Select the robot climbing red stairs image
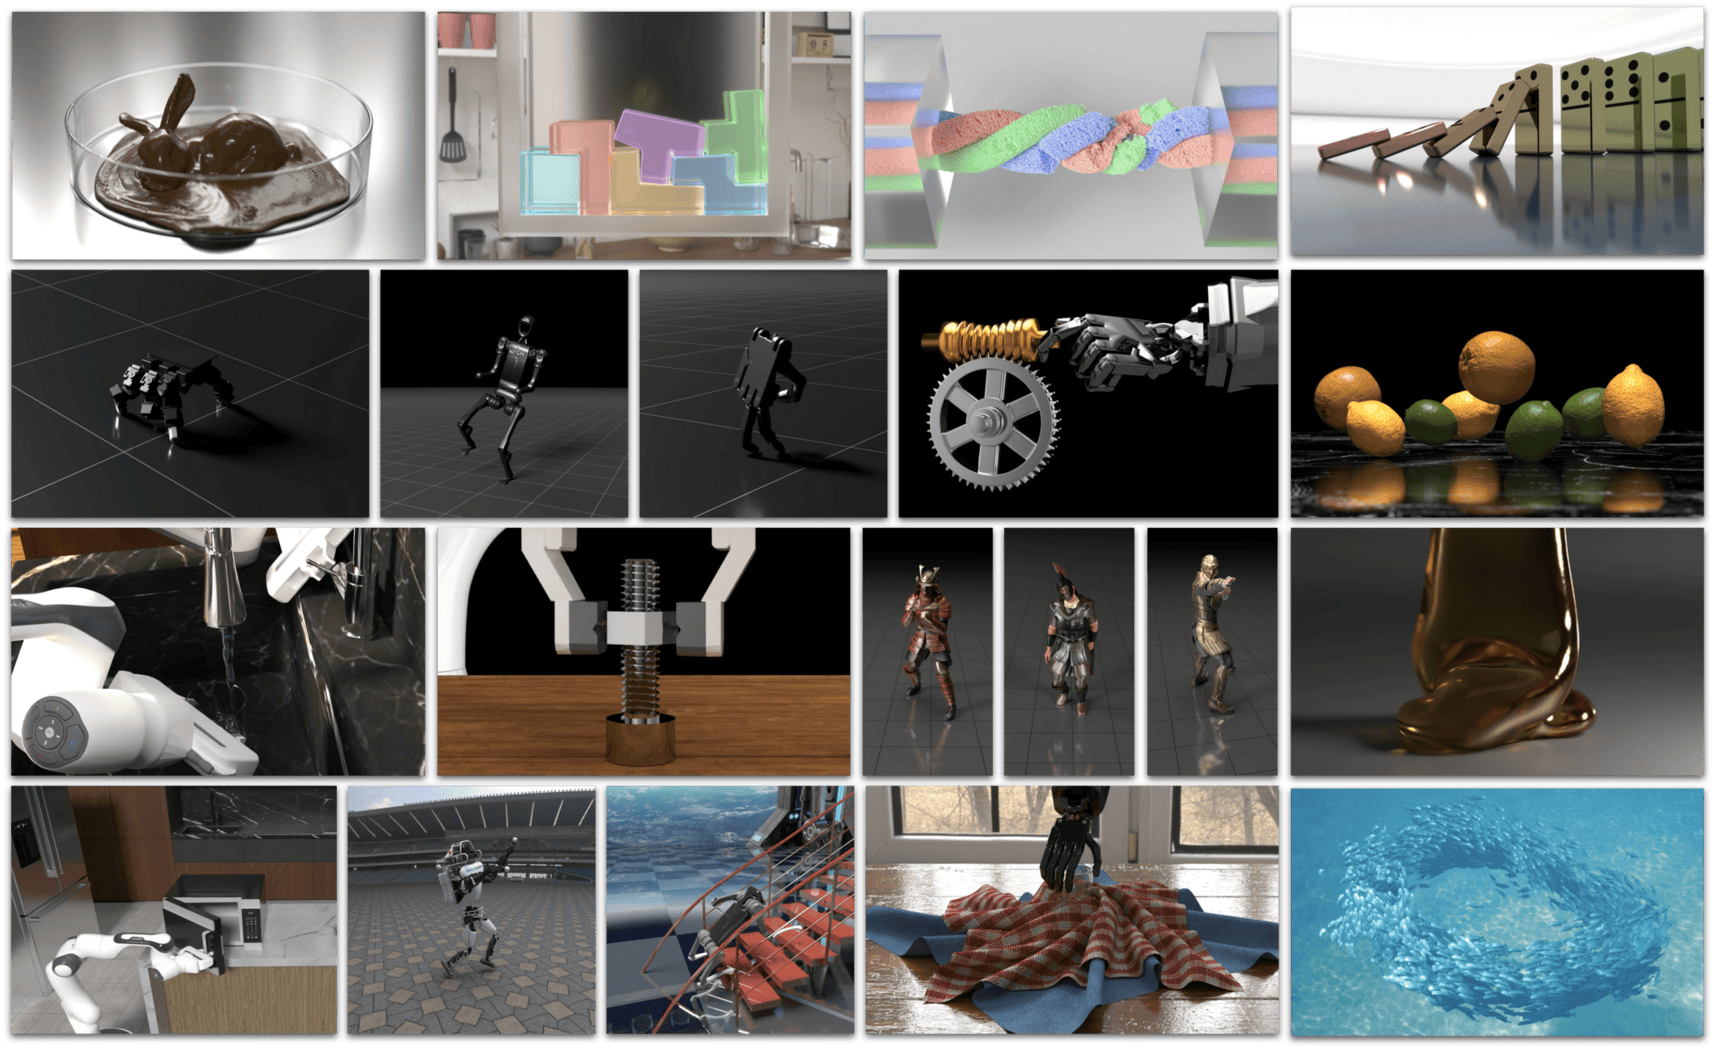This screenshot has height=1049, width=1716. (x=730, y=910)
